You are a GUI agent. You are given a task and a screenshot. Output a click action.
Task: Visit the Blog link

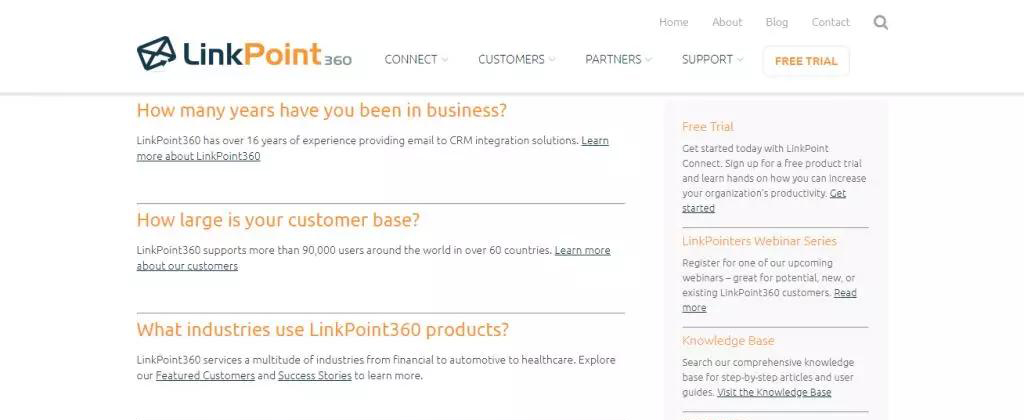pyautogui.click(x=777, y=22)
